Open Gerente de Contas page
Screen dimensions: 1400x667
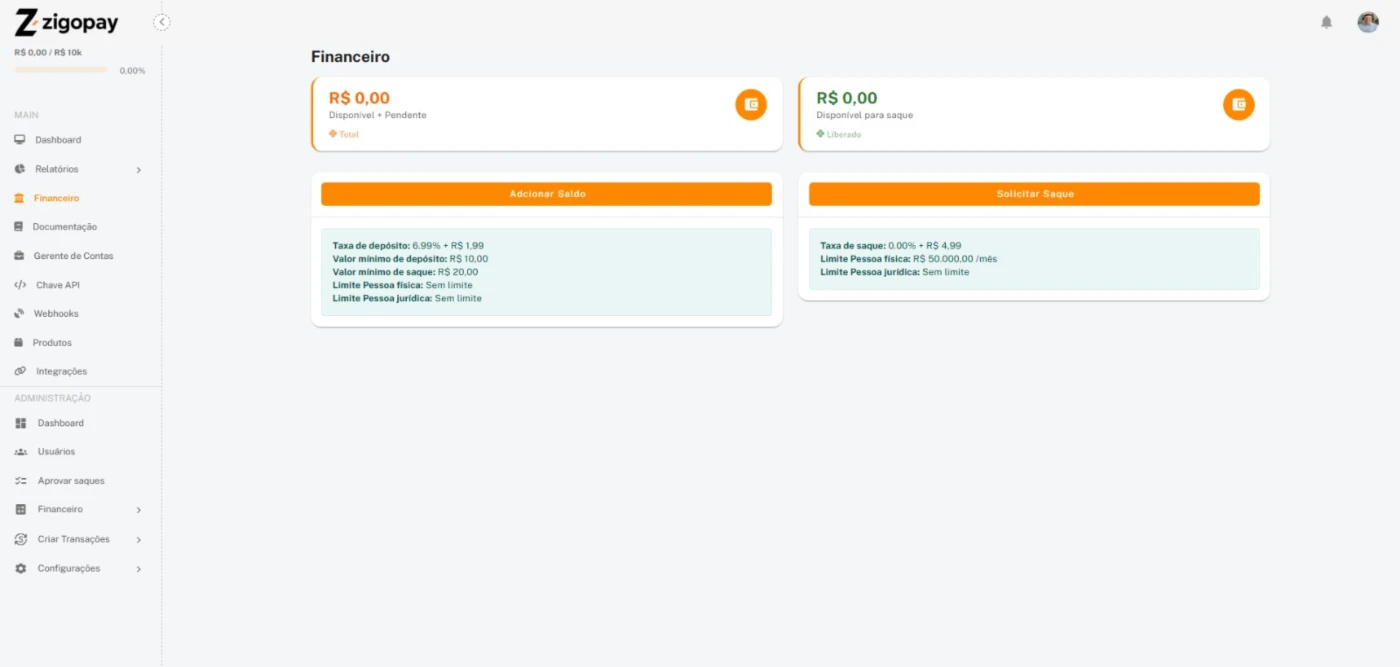click(73, 256)
